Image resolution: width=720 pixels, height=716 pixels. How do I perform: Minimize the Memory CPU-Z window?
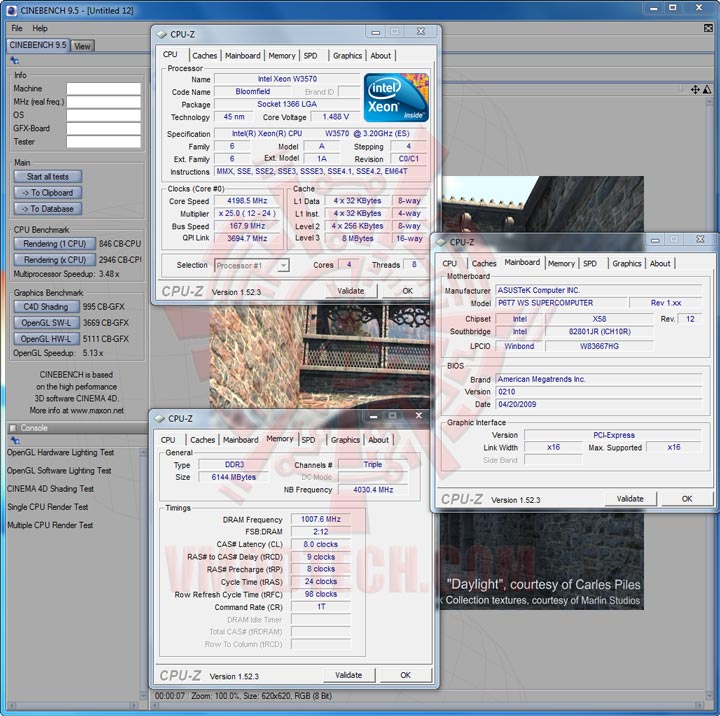(374, 416)
